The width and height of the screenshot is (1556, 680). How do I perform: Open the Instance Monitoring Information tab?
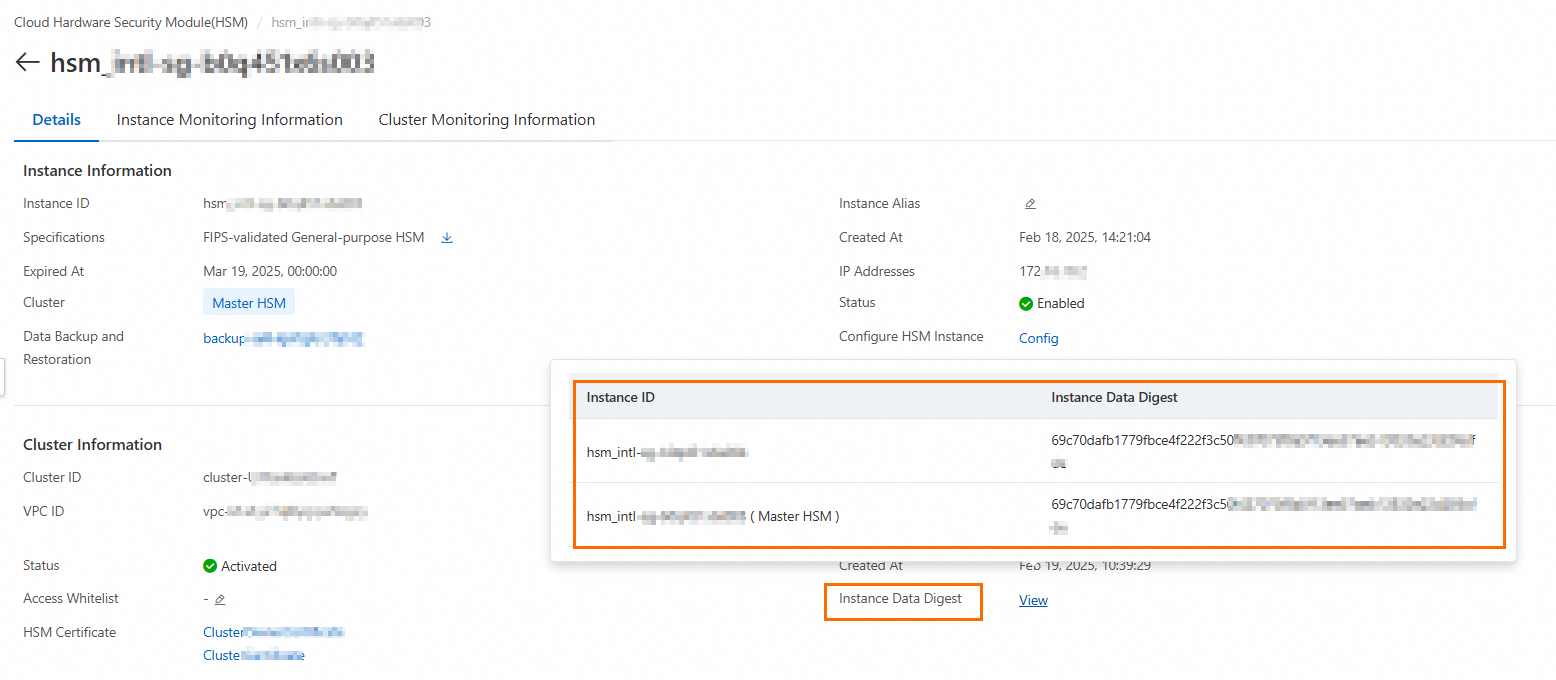pos(229,120)
